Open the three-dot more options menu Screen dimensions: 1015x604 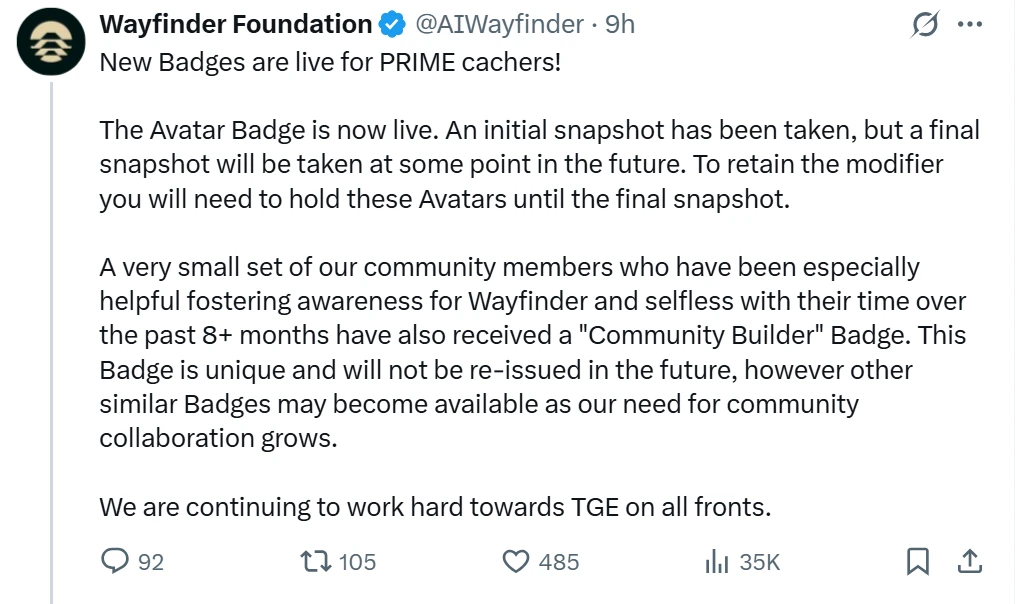tap(970, 24)
